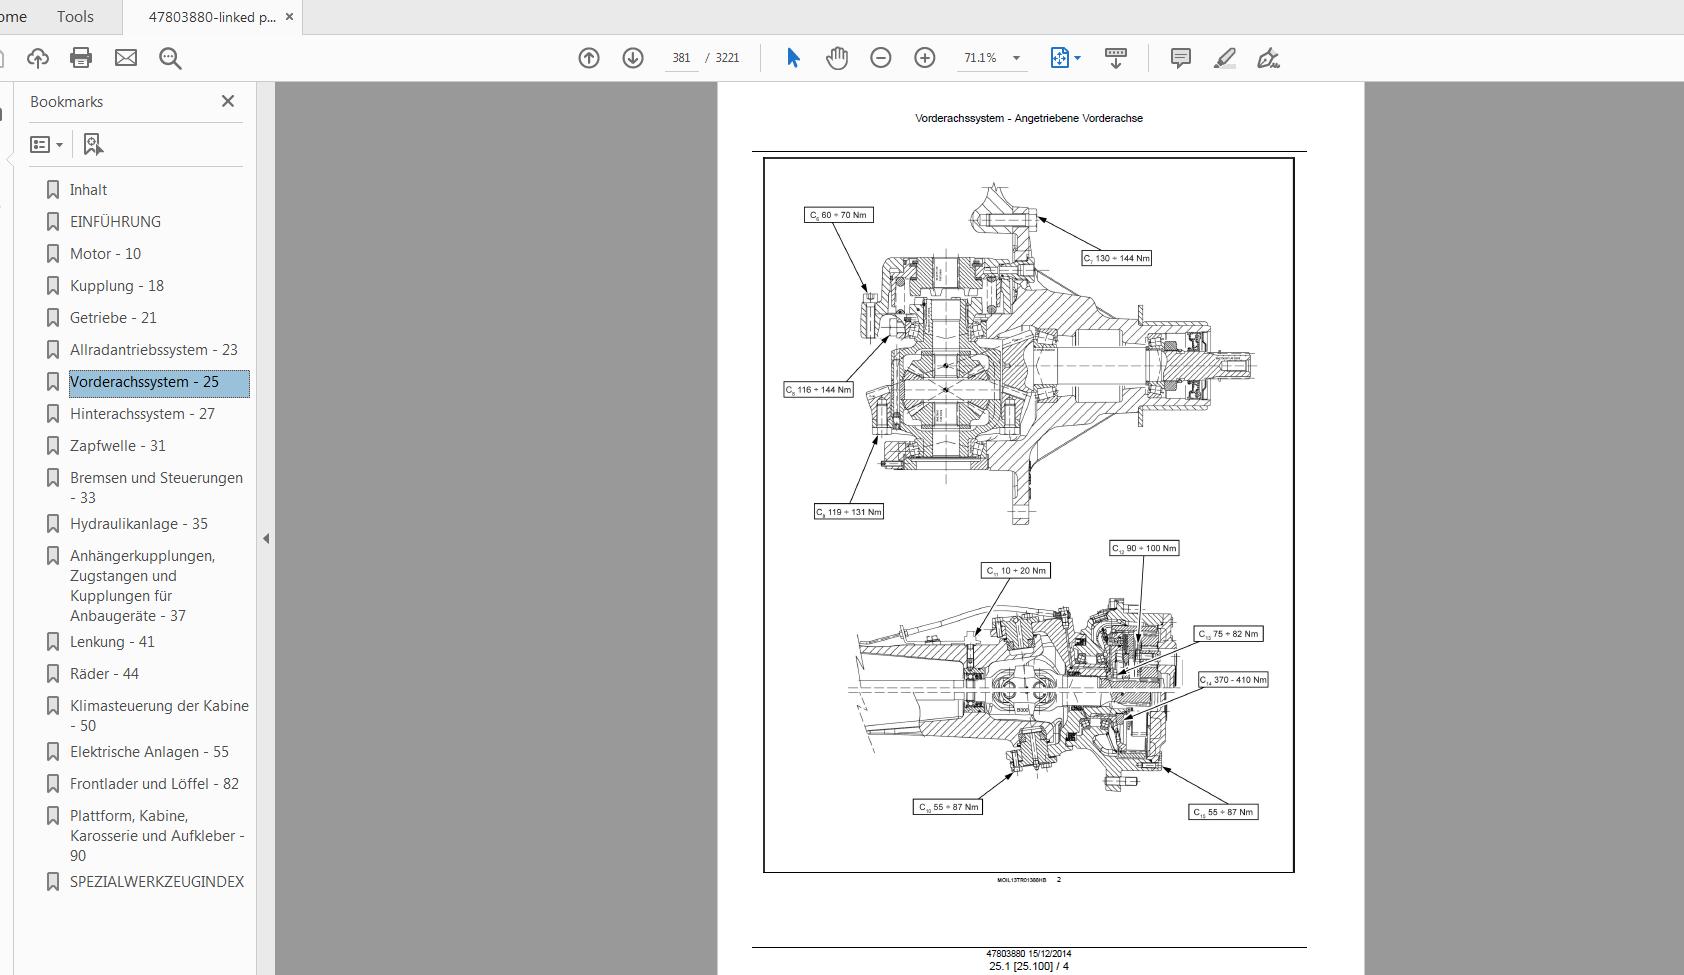Close the Bookmarks panel
The image size is (1684, 975).
[228, 101]
